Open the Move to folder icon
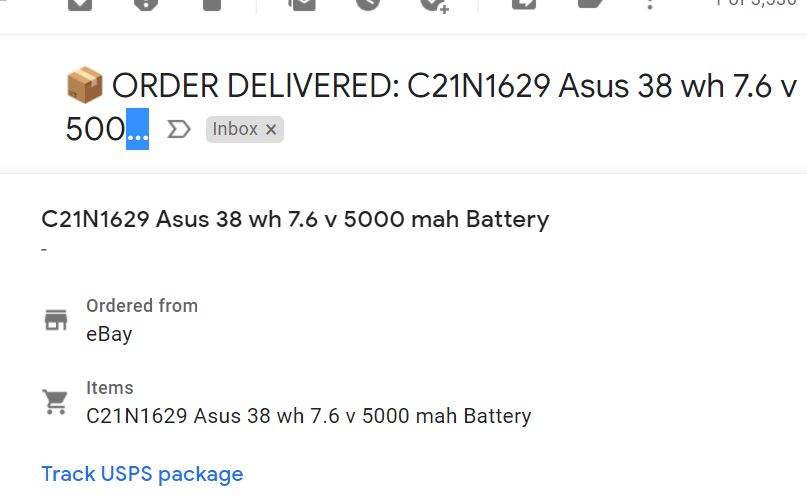Viewport: 807px width, 502px height. pos(524,4)
